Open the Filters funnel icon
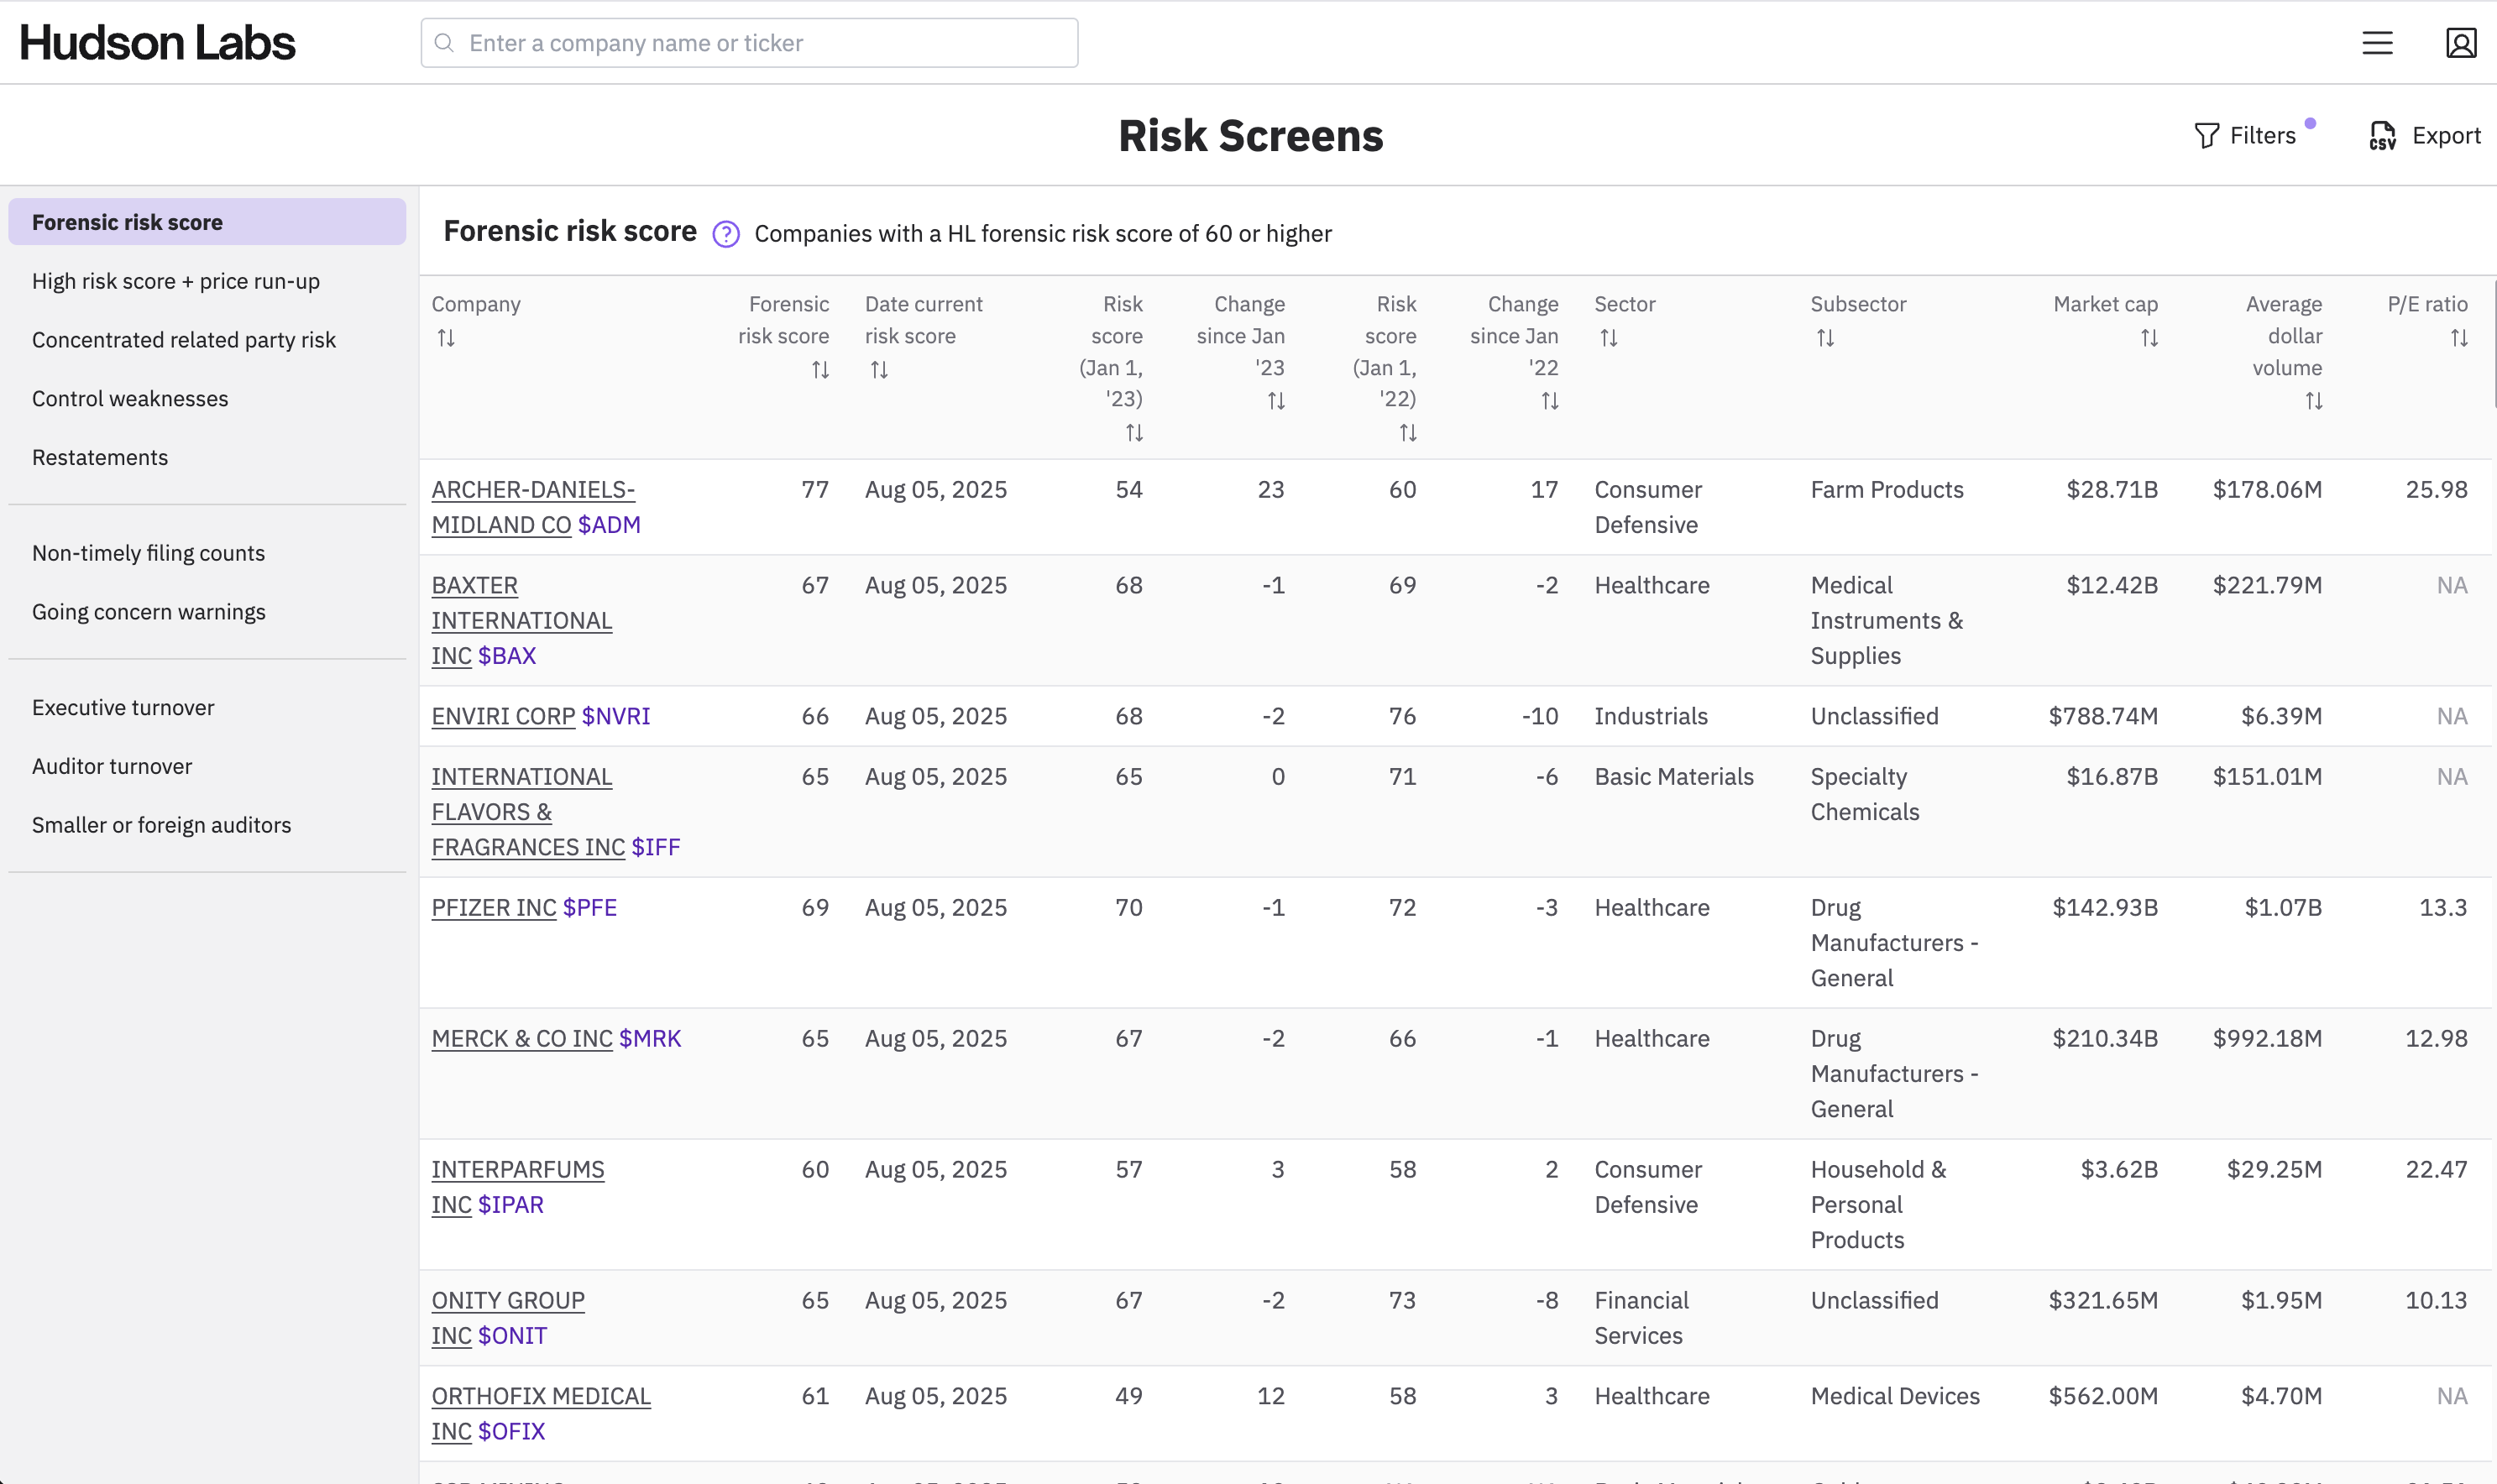This screenshot has width=2497, height=1484. [2206, 136]
